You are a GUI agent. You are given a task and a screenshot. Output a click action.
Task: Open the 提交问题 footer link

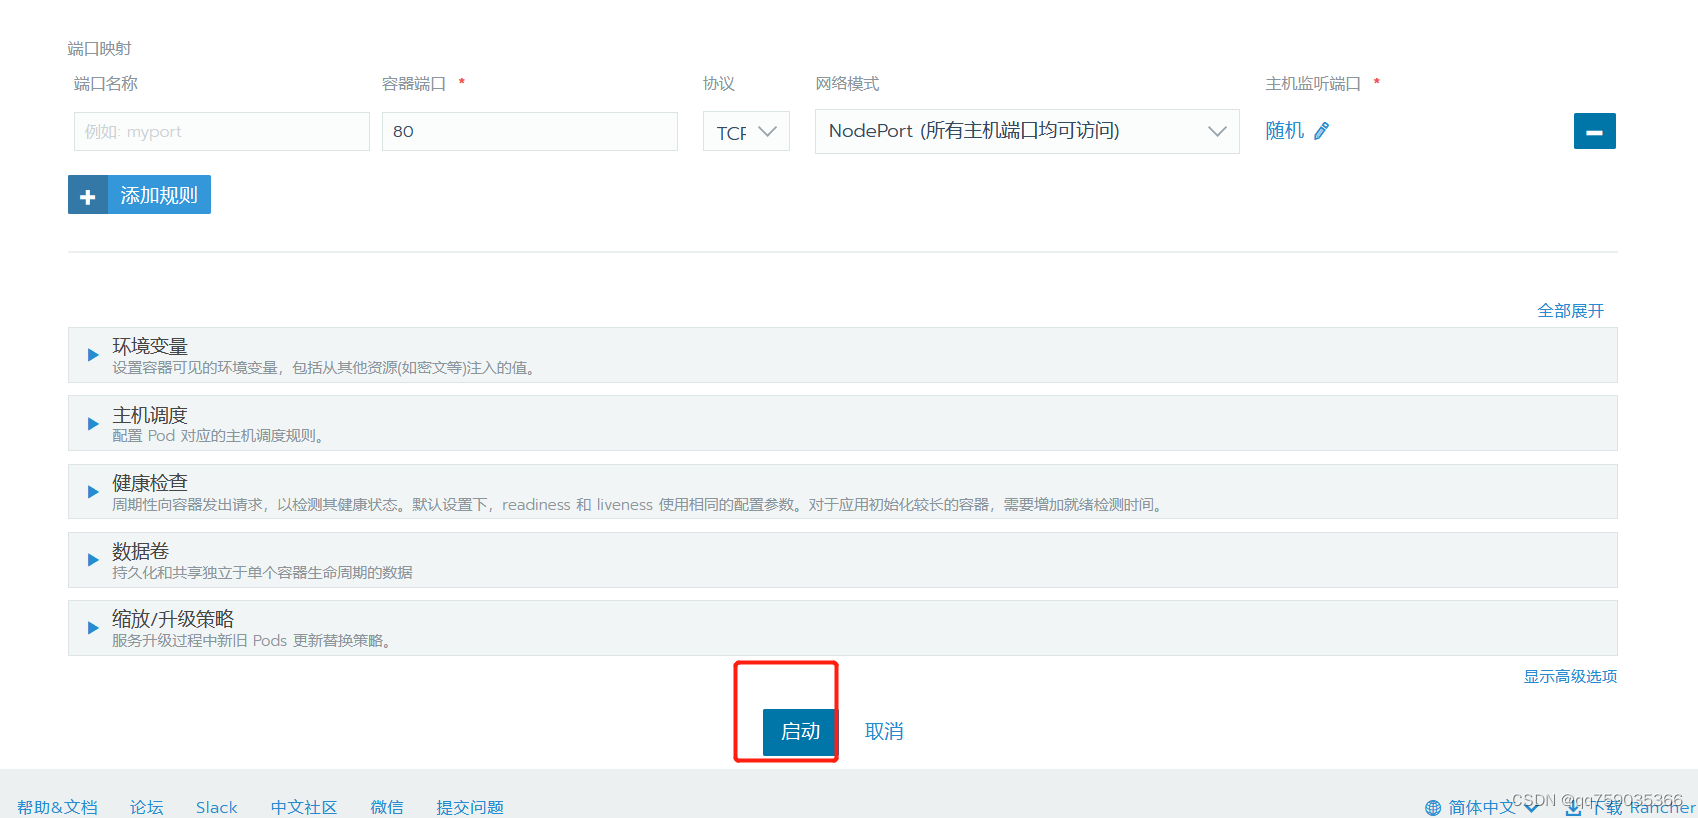tap(470, 807)
